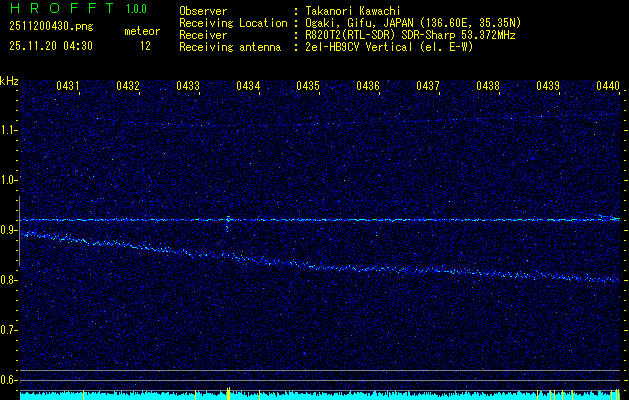Click the 0.6 frequency axis label
The image size is (629, 400).
9,379
